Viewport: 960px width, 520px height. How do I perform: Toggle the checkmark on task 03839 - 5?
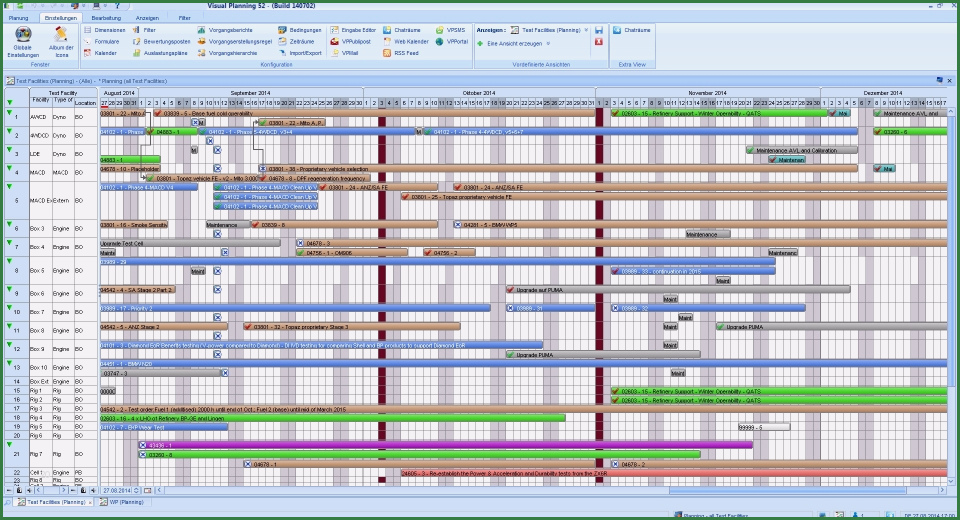coord(158,114)
